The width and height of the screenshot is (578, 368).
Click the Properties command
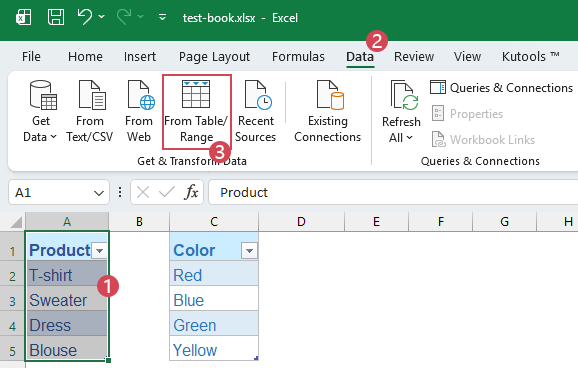(x=467, y=114)
